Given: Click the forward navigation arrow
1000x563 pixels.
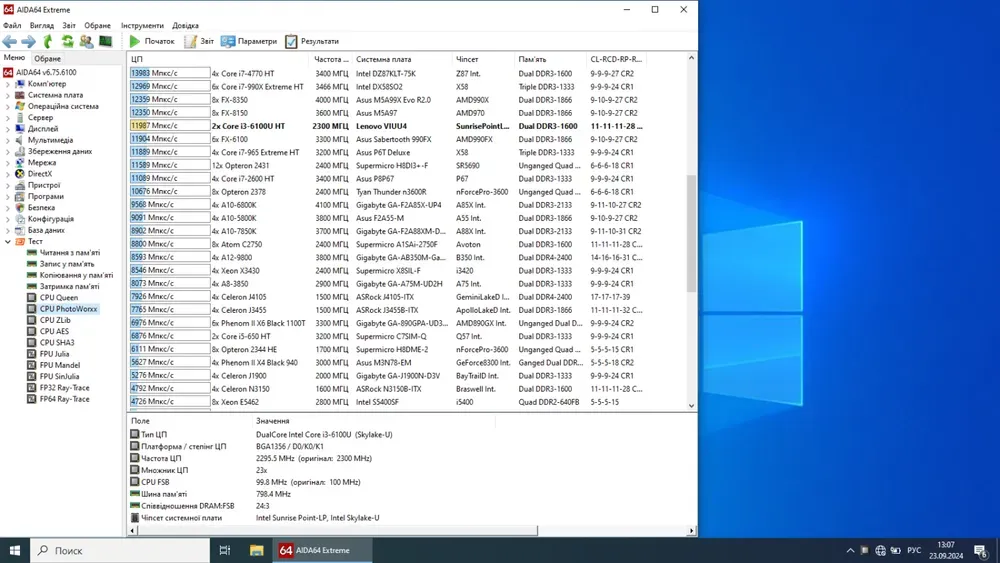Looking at the screenshot, I should [x=28, y=41].
